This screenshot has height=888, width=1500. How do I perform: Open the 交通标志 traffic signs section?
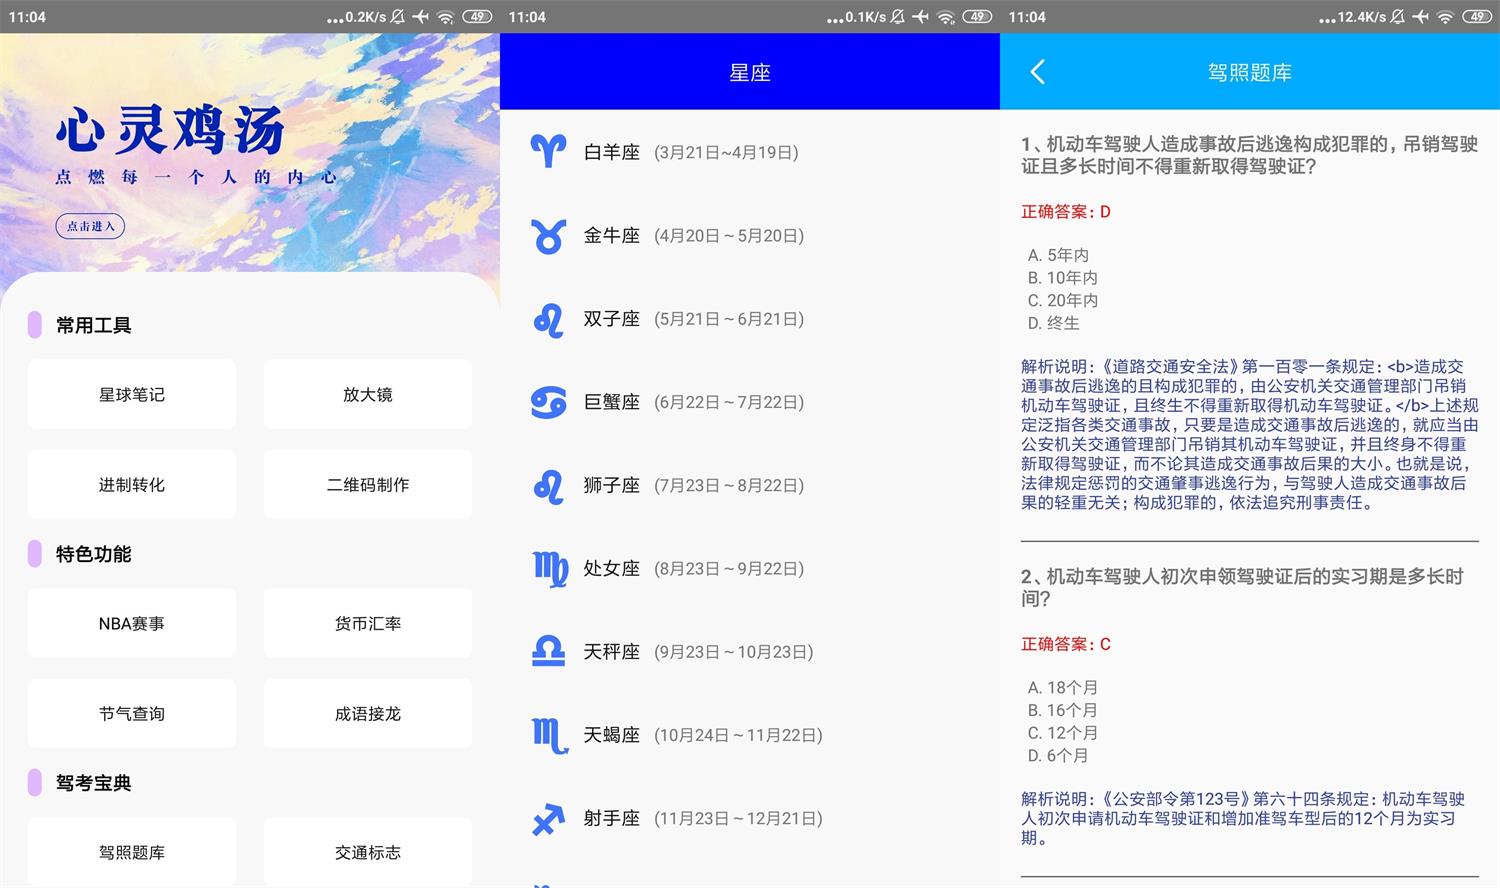[x=367, y=852]
